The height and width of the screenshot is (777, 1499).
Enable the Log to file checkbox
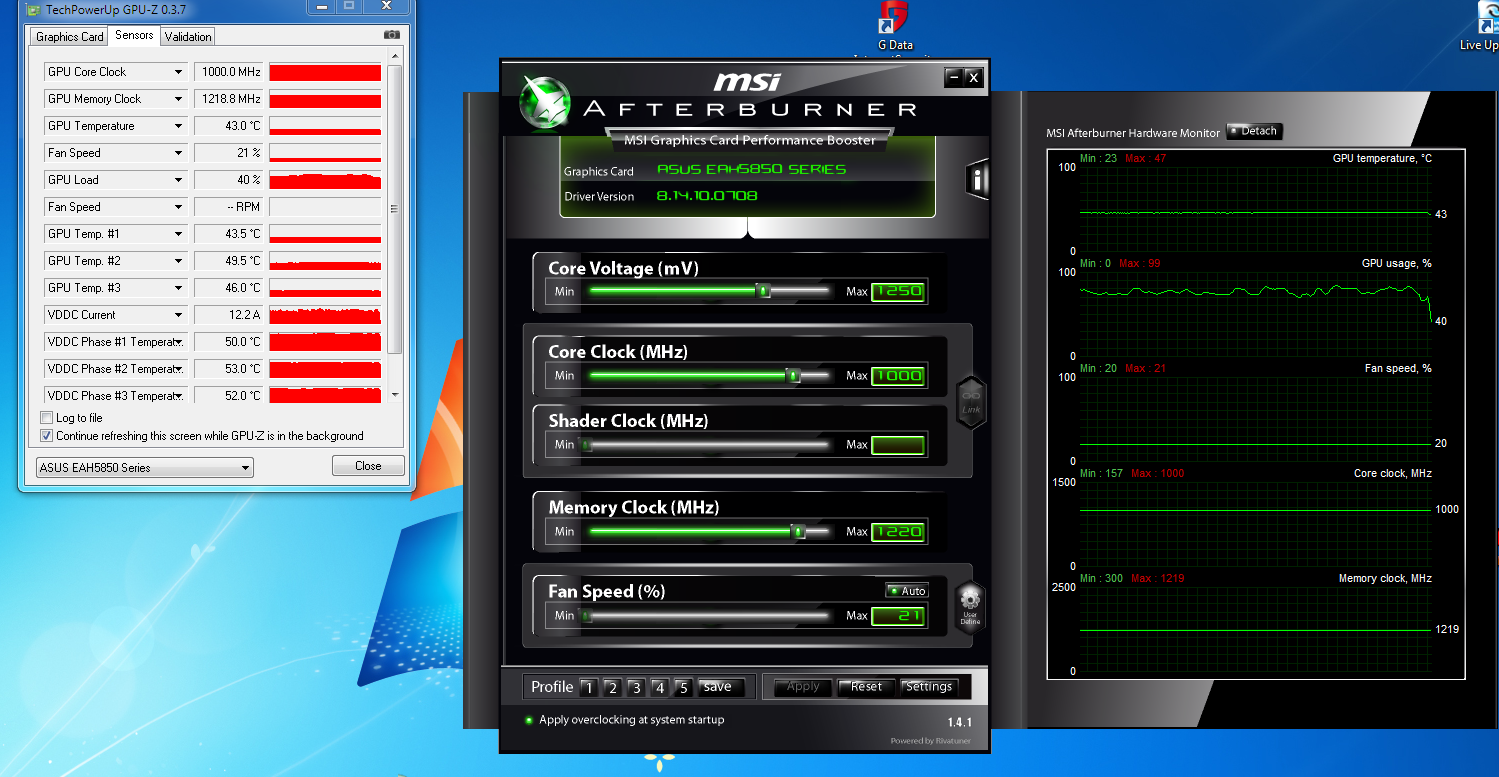tap(46, 418)
